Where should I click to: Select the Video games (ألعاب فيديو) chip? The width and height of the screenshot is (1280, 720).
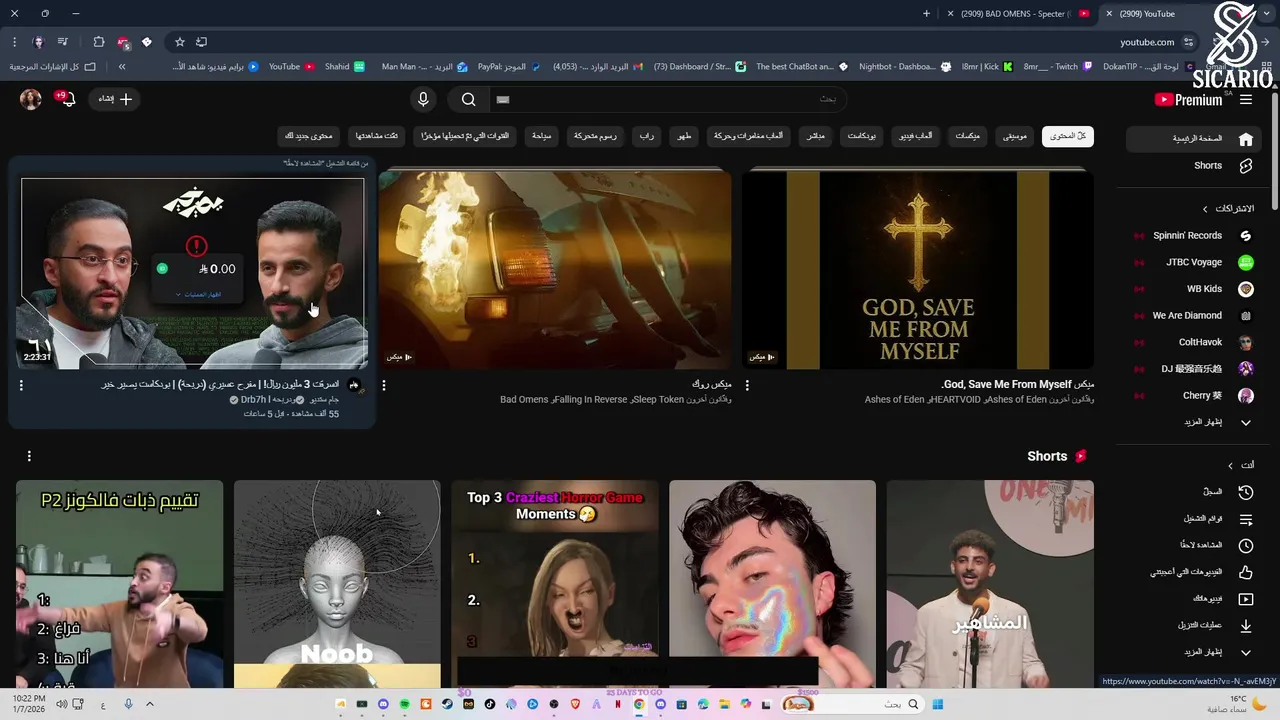pos(915,136)
